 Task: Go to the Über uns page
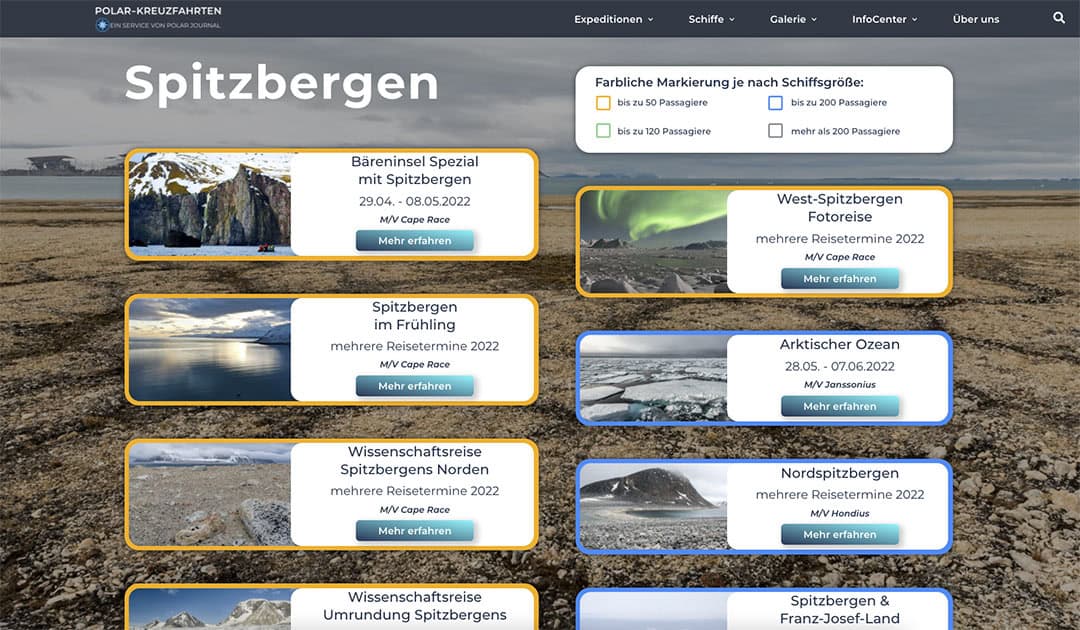coord(976,19)
